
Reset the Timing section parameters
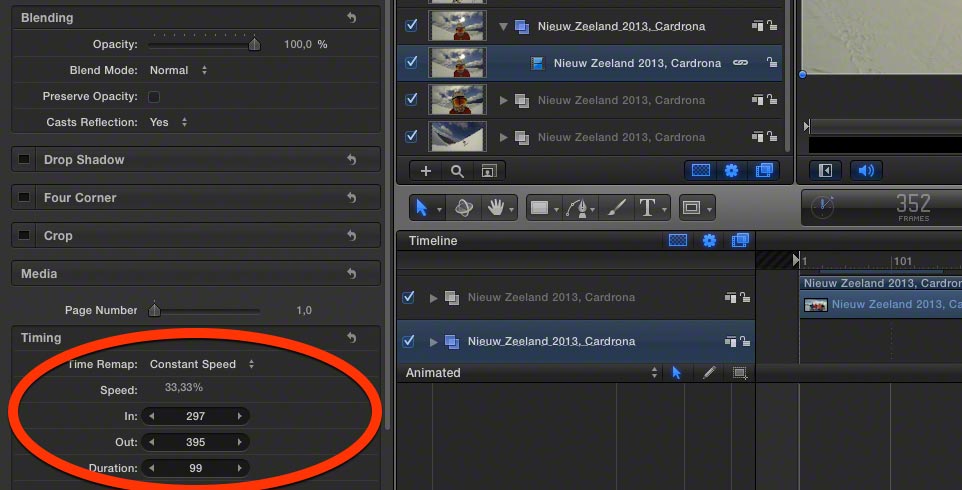[x=352, y=337]
